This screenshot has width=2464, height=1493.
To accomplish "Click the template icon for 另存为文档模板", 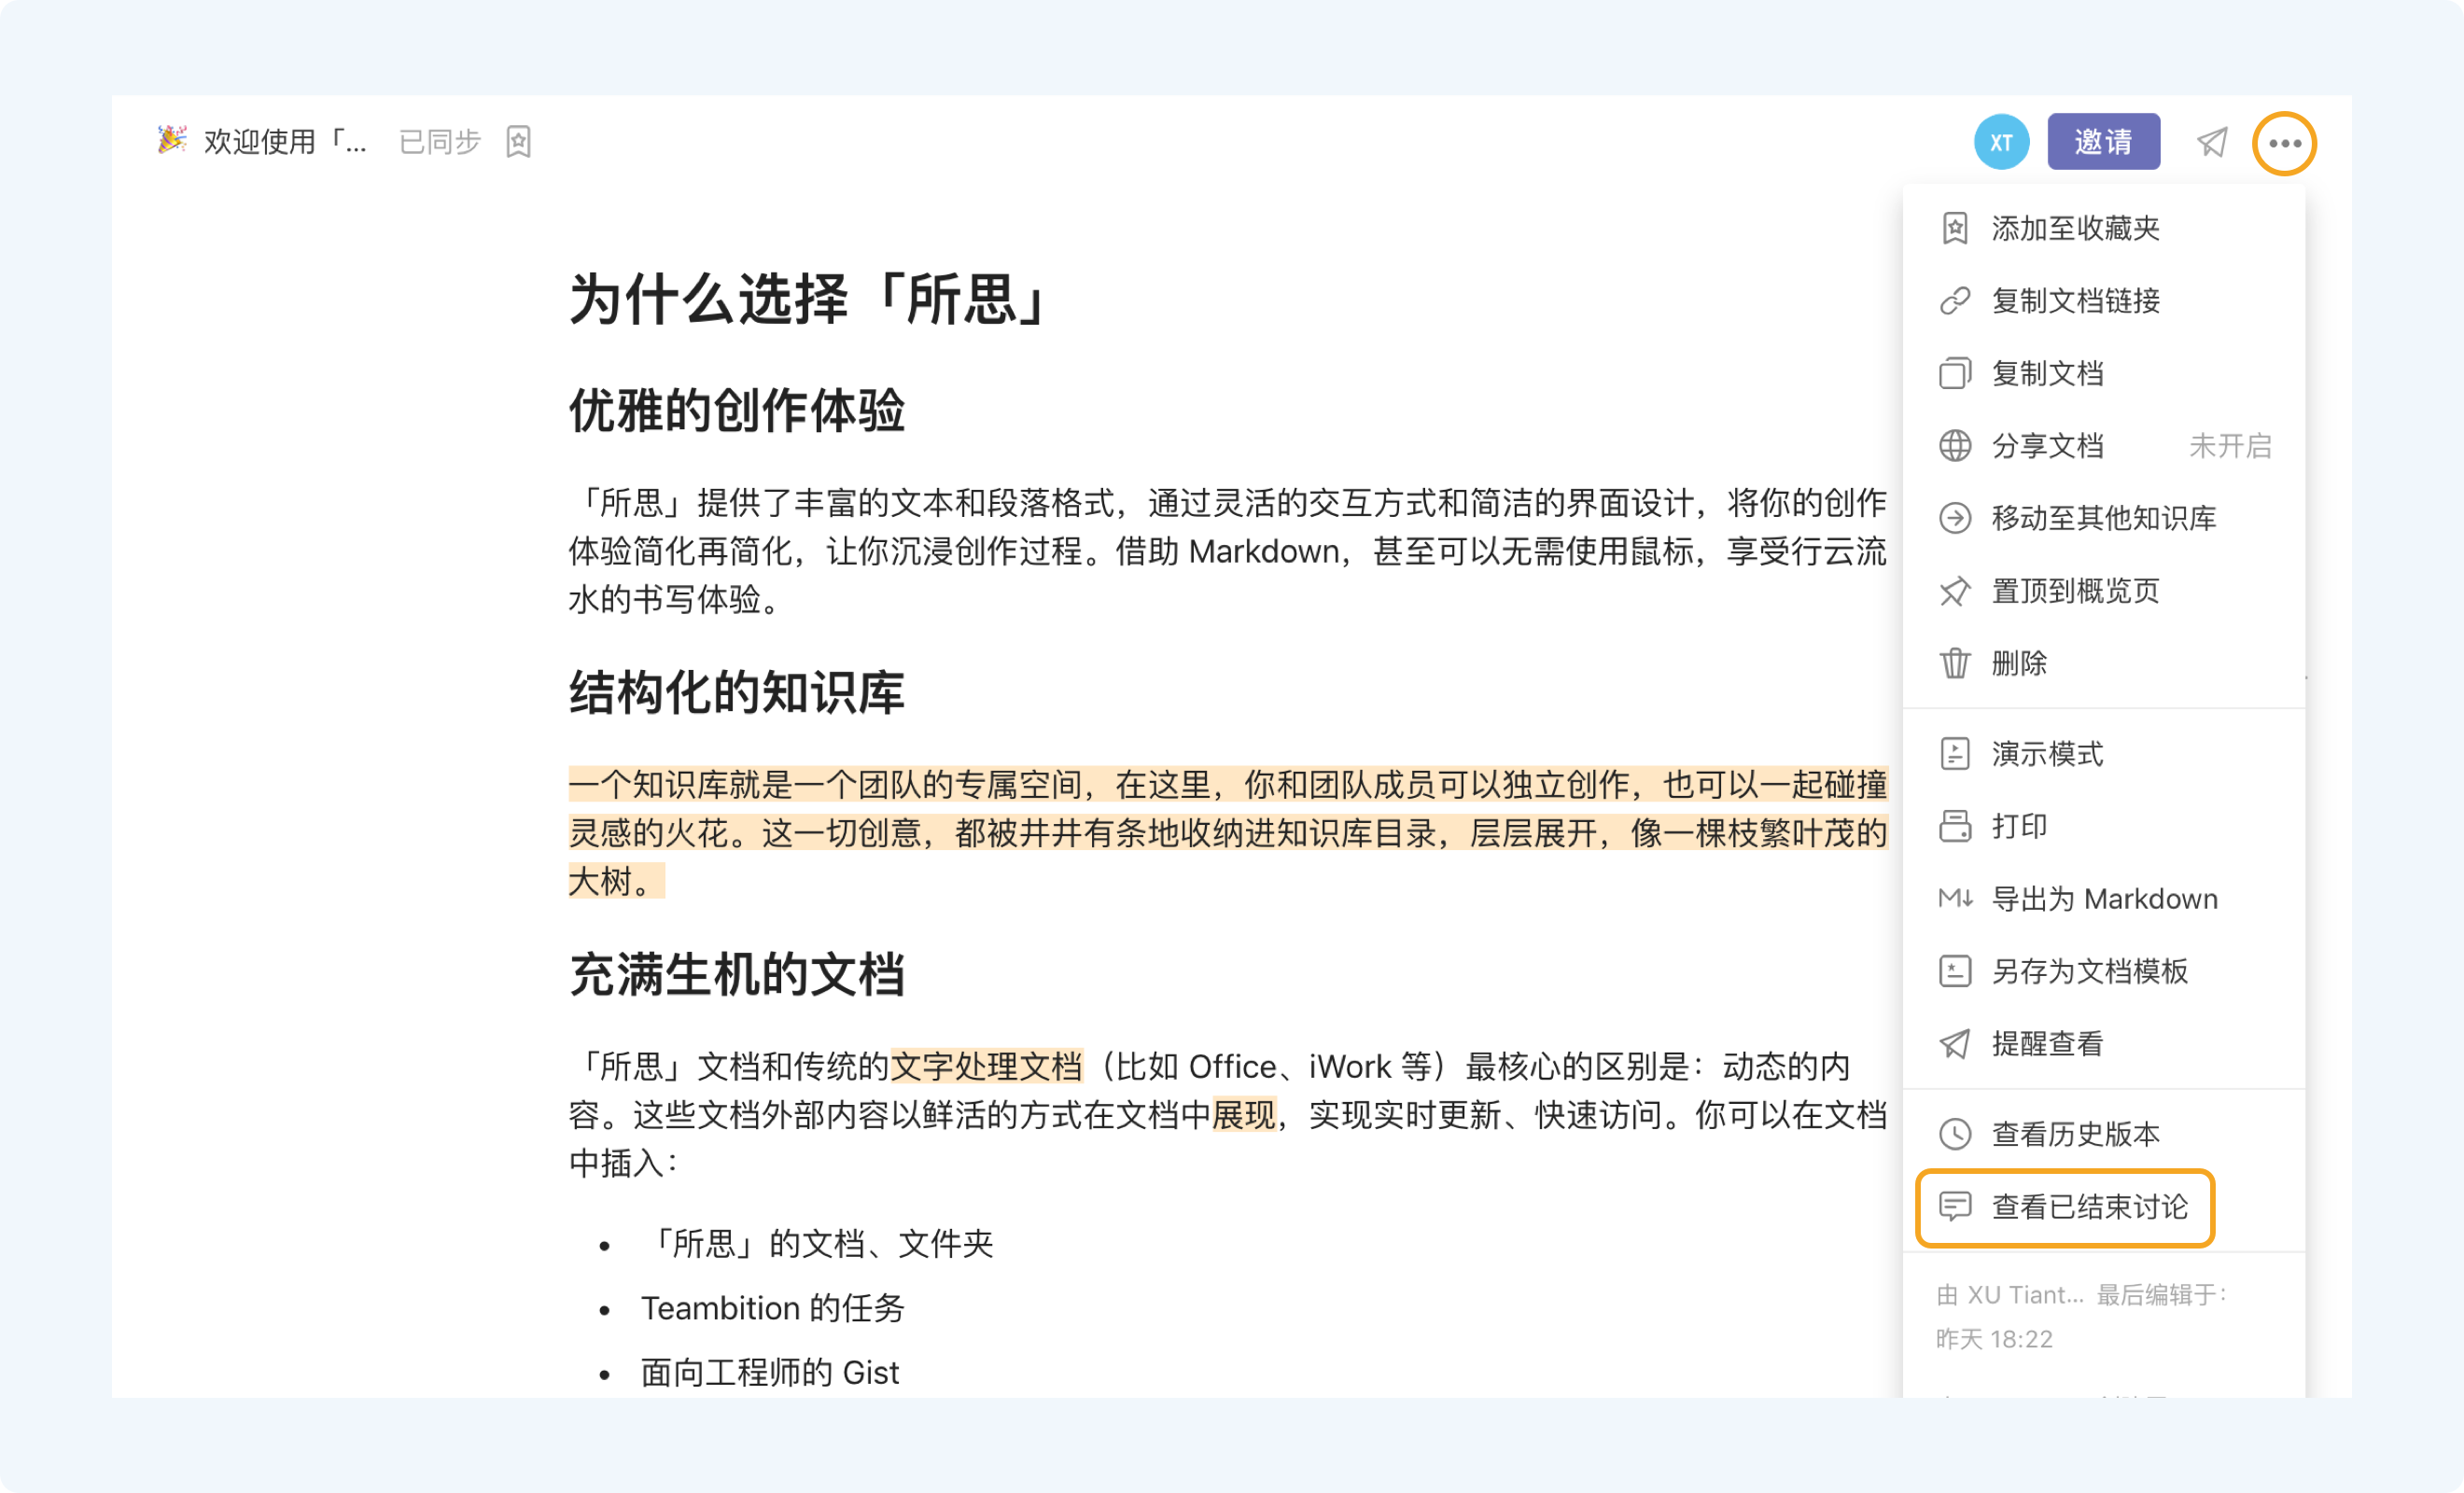I will click(x=1955, y=971).
